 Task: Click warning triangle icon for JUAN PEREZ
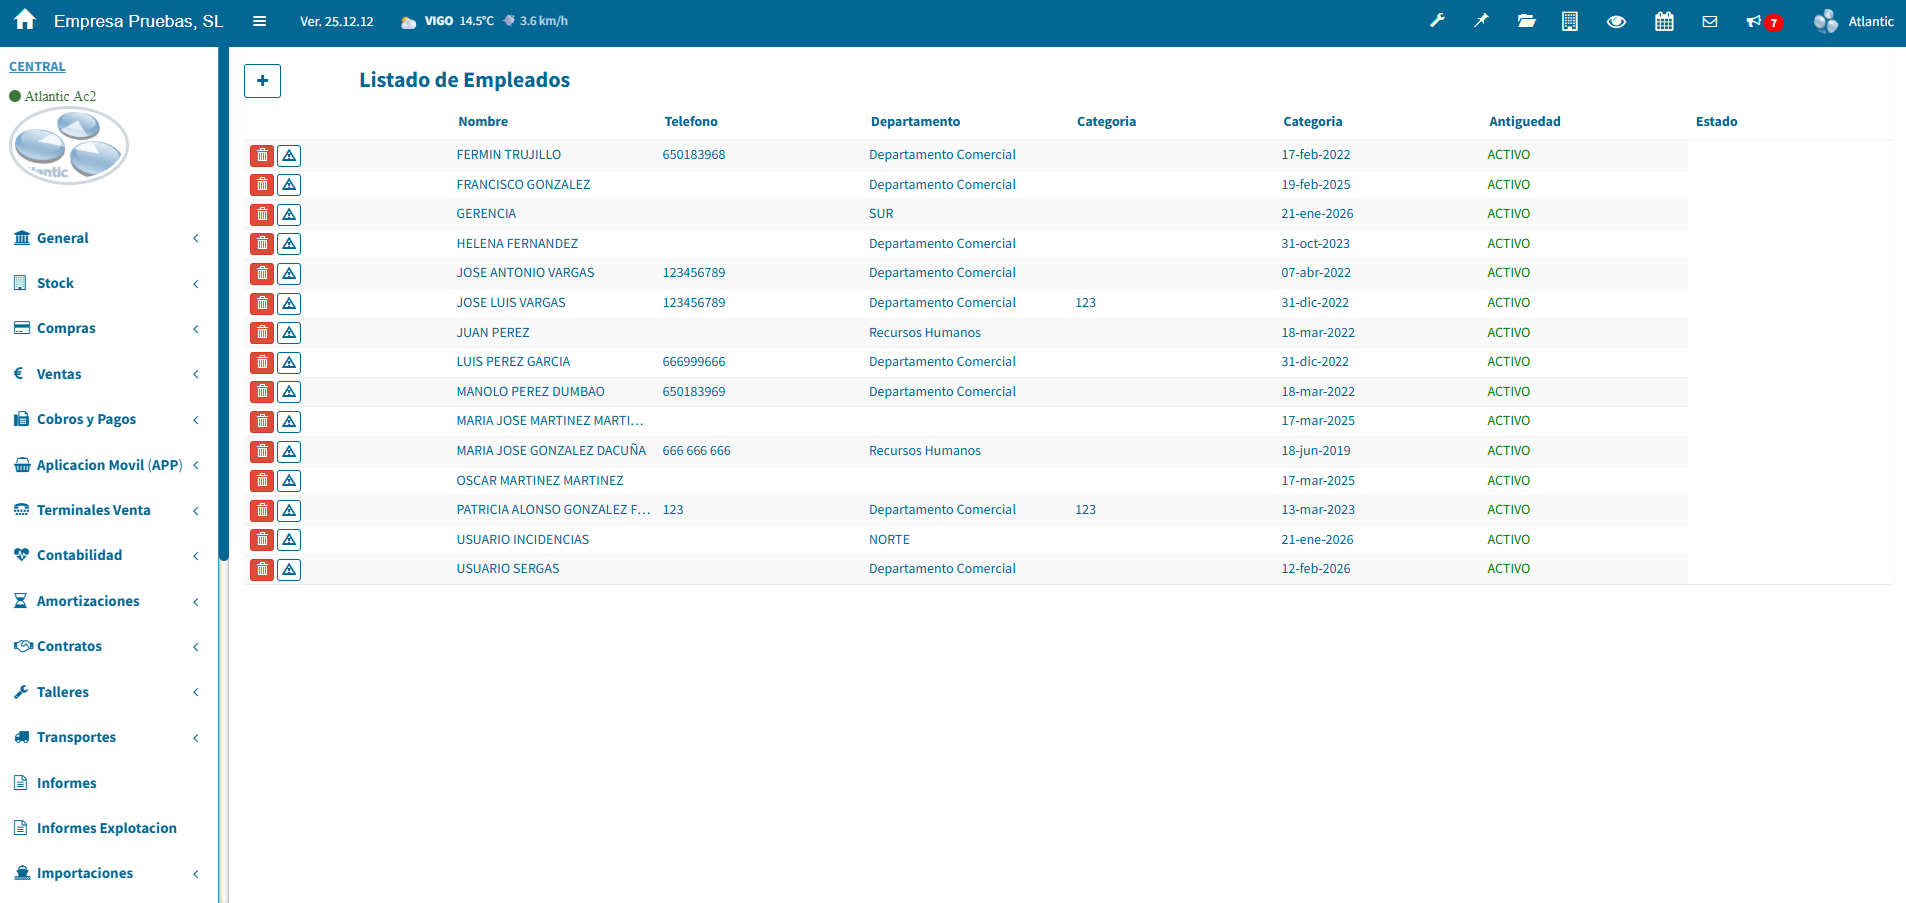pyautogui.click(x=289, y=333)
